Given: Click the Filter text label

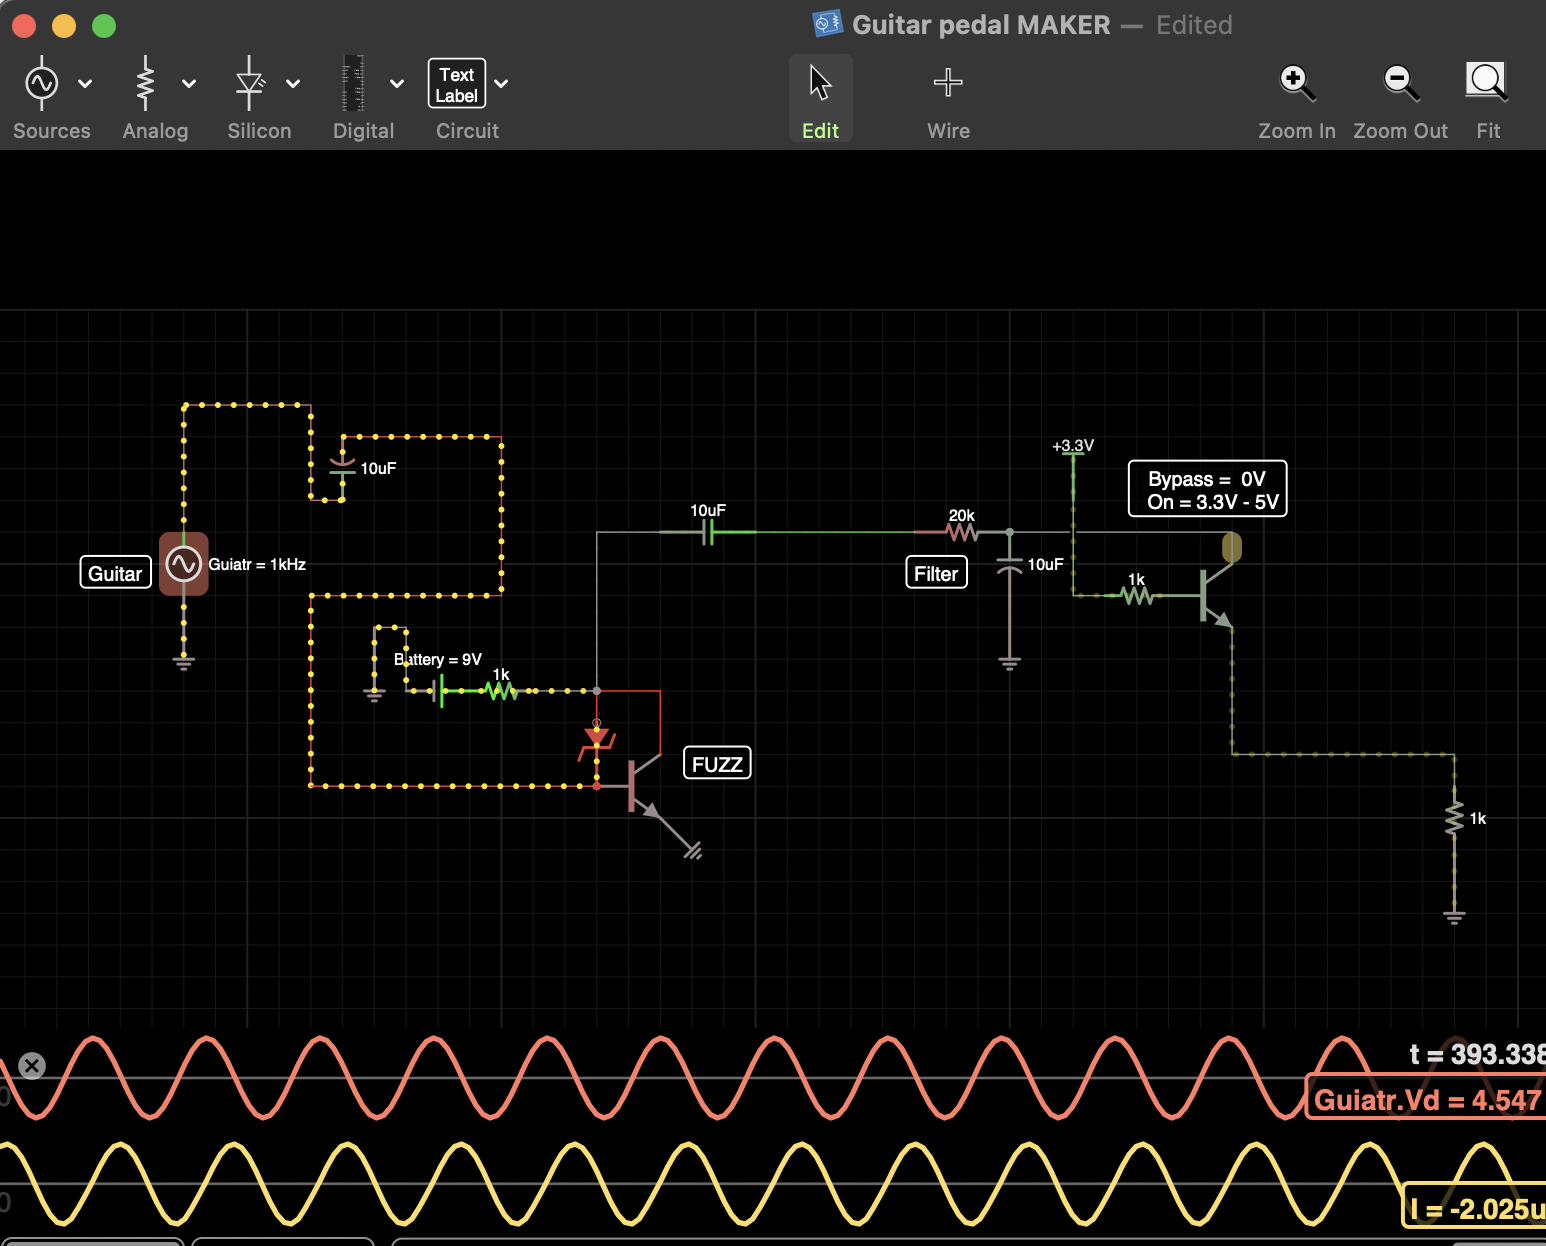Looking at the screenshot, I should coord(936,573).
